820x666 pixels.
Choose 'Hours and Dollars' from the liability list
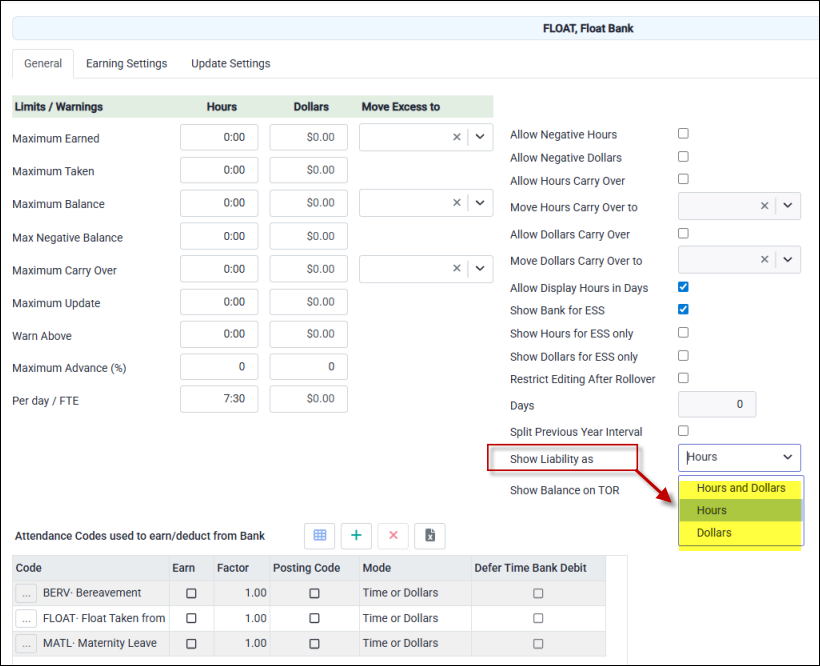click(x=741, y=488)
